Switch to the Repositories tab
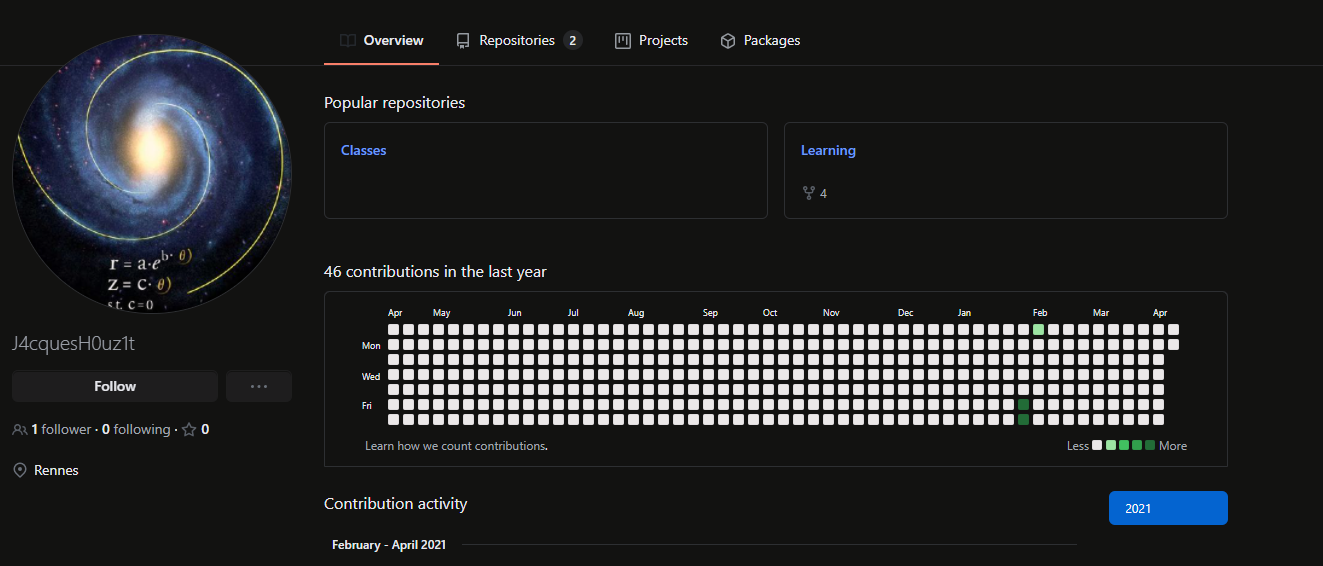1323x566 pixels. 518,41
